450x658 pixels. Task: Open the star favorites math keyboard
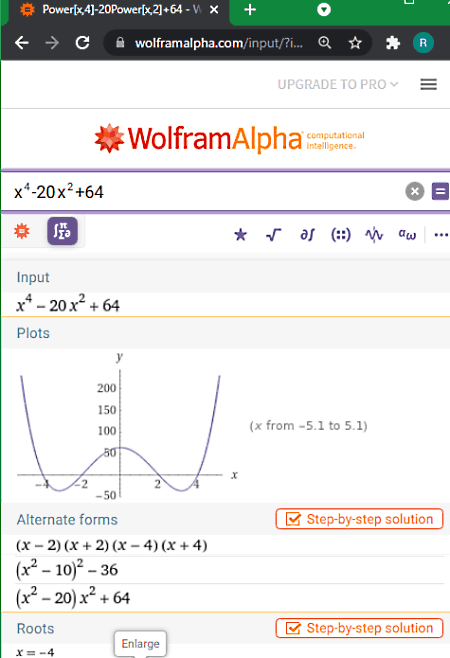[x=241, y=235]
